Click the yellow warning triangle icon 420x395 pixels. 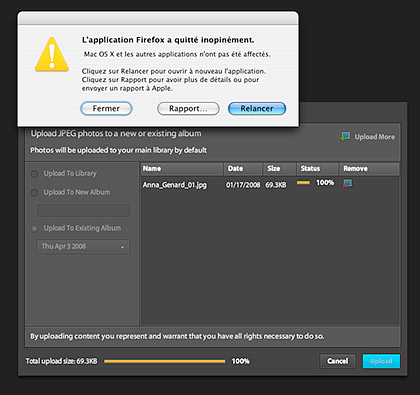coord(52,54)
